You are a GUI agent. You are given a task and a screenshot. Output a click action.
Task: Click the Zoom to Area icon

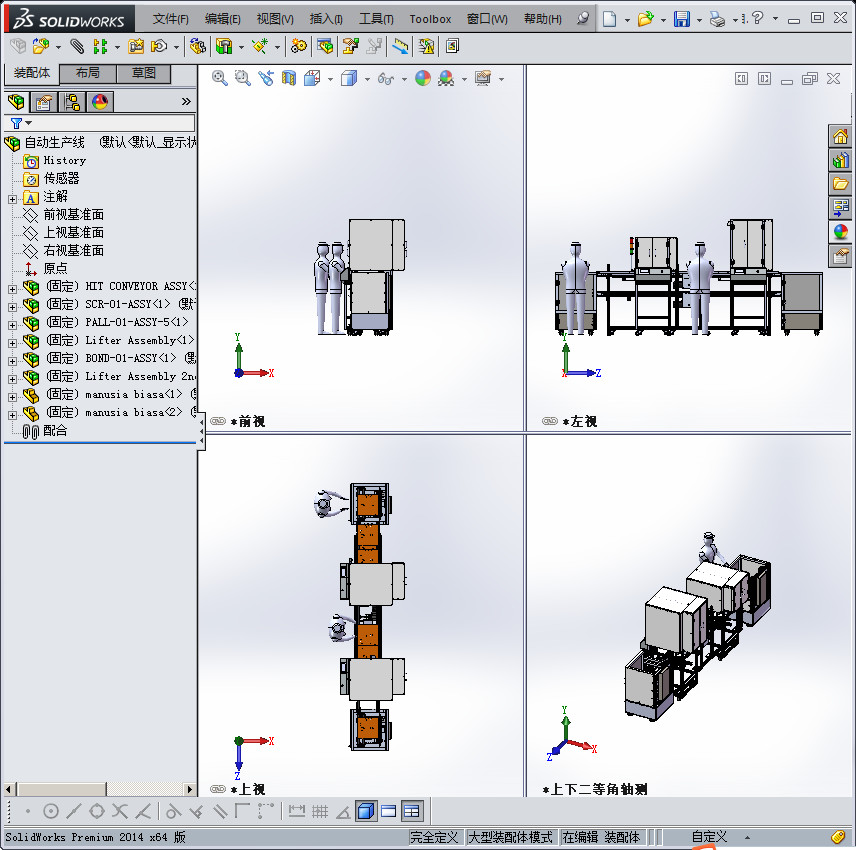click(x=242, y=78)
